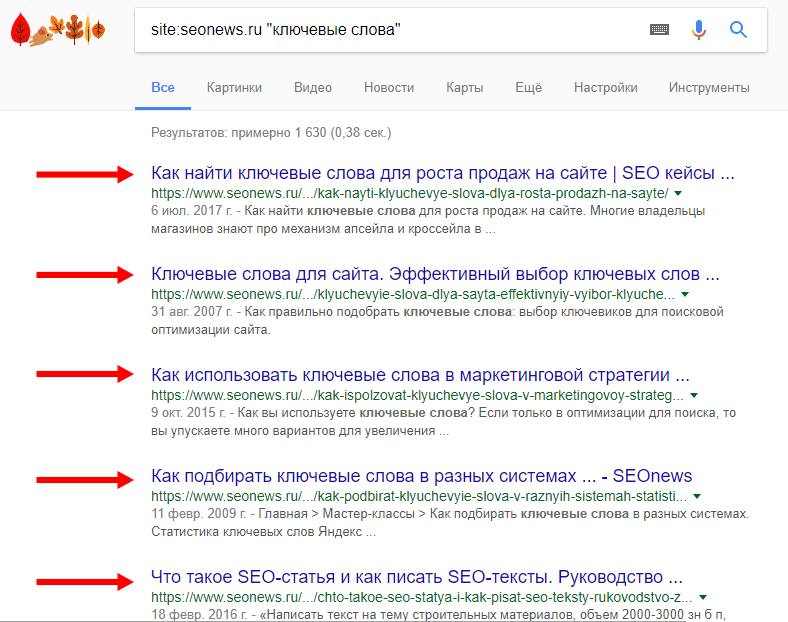Open the autumn leaves Google doodle logo

pos(57,30)
